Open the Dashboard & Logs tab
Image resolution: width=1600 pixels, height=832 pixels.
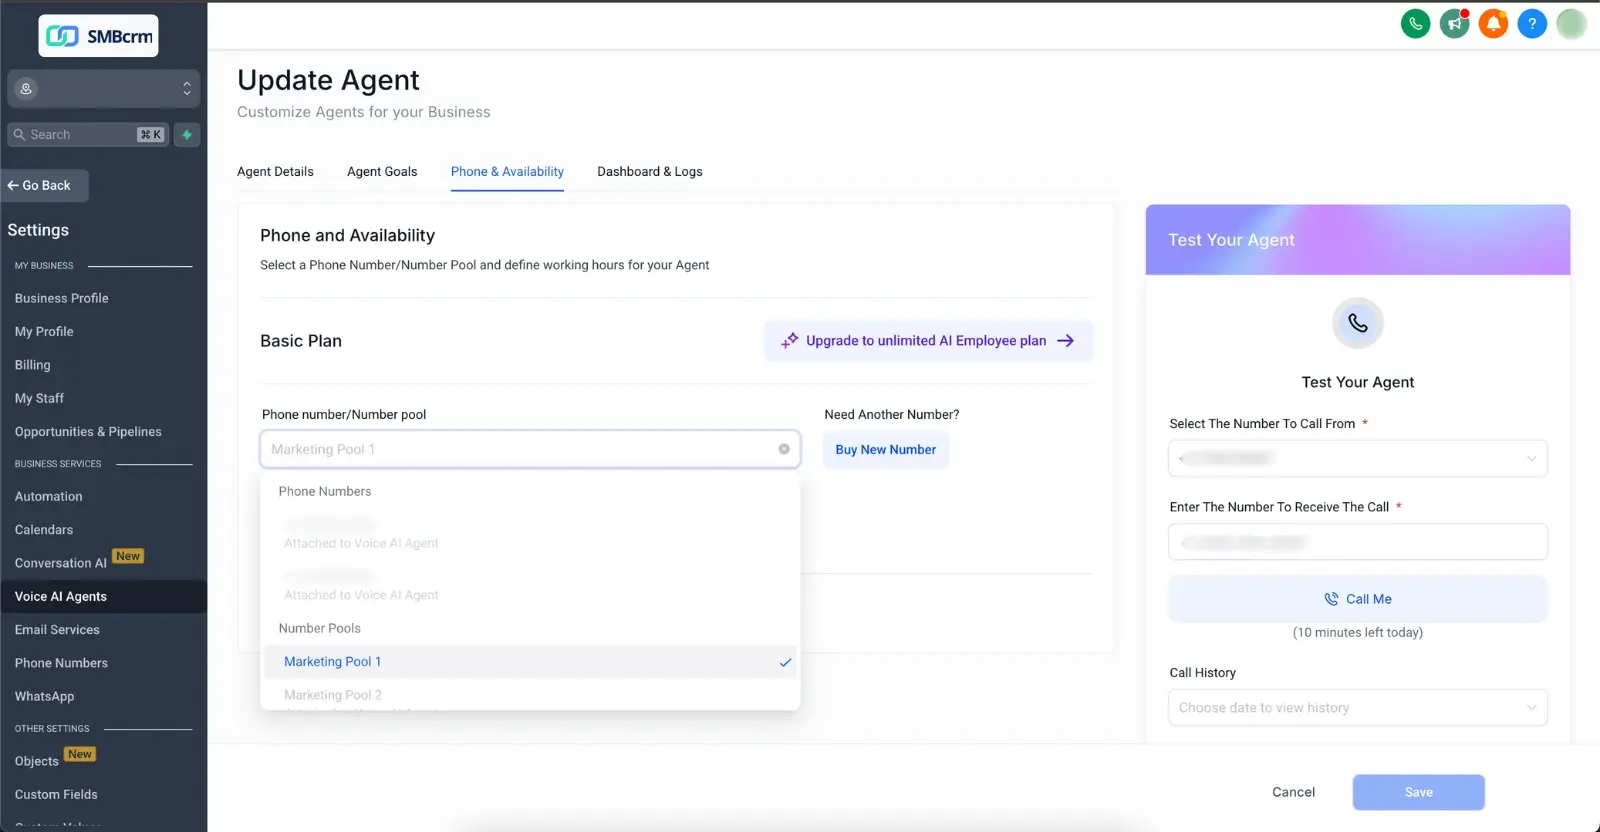[650, 171]
